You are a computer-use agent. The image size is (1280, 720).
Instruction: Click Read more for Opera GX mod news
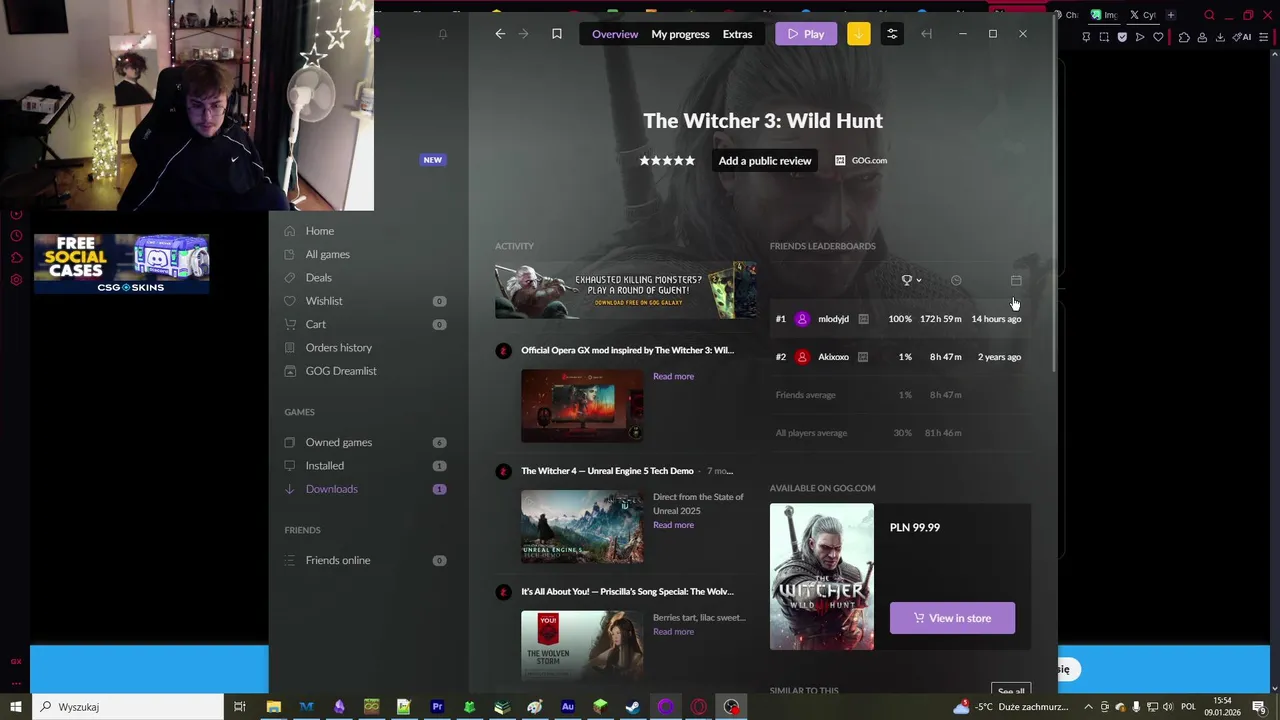pyautogui.click(x=673, y=376)
